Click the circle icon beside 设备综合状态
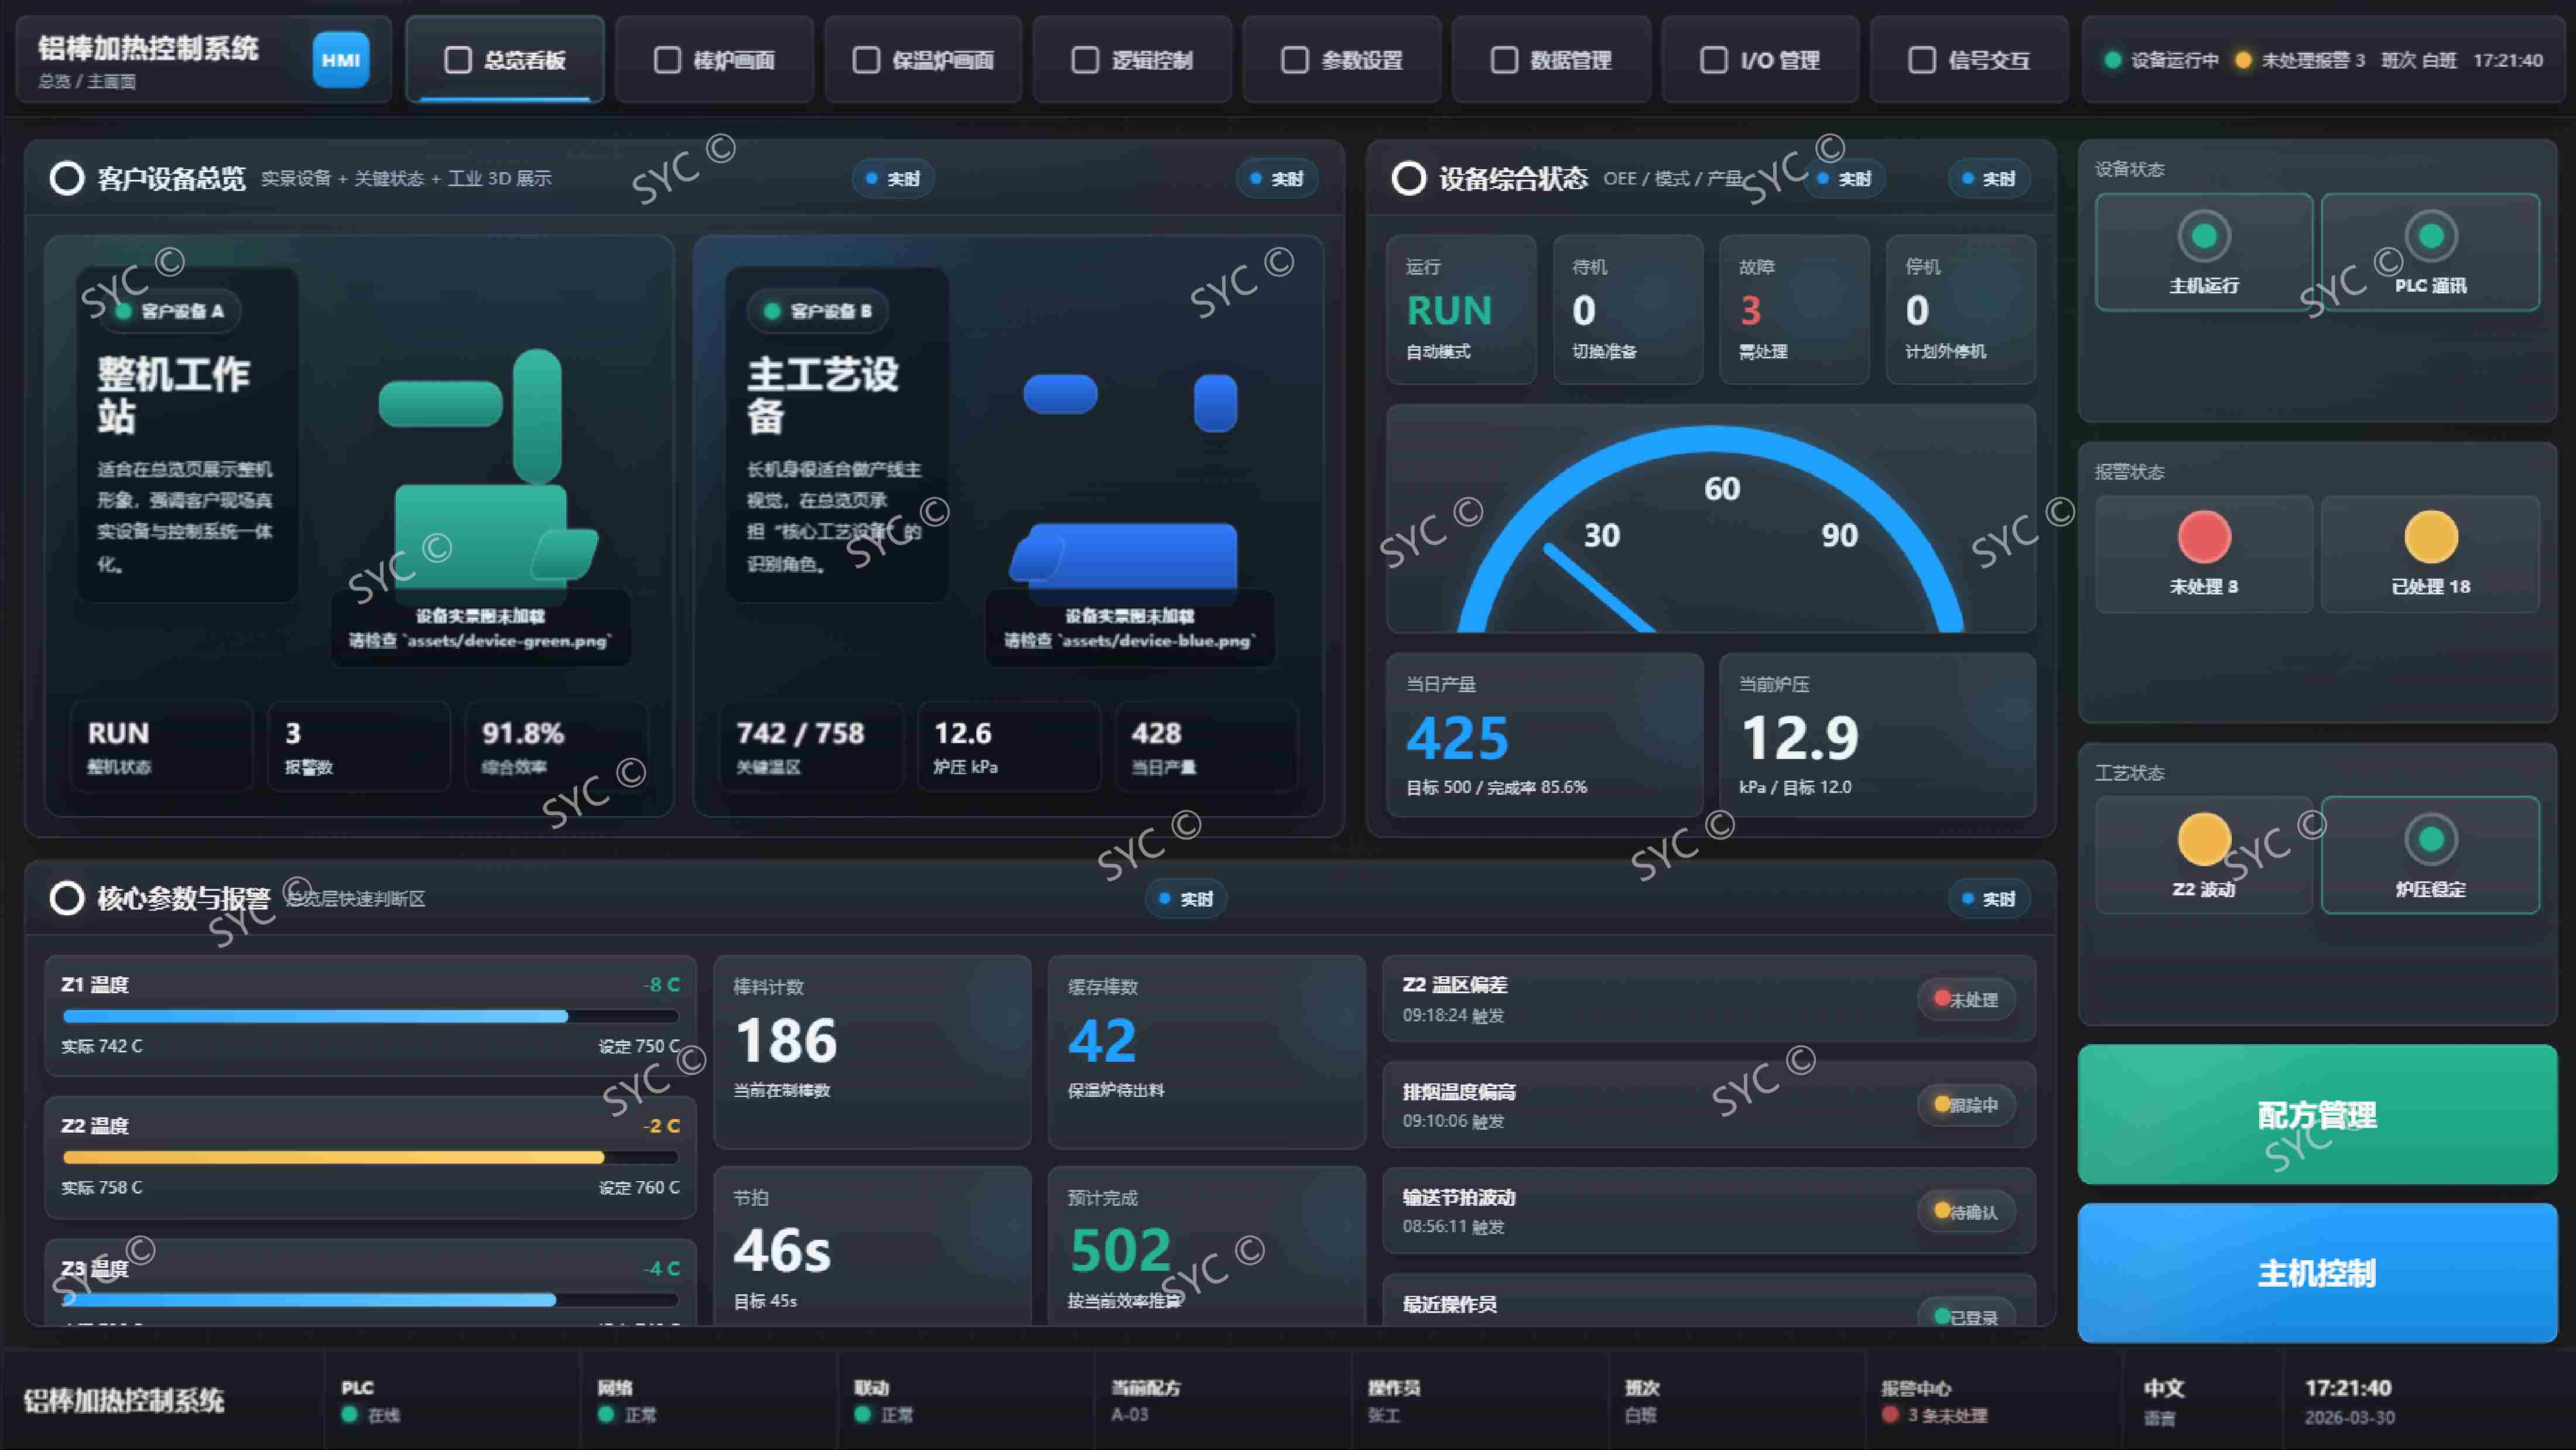The width and height of the screenshot is (2576, 1450). pos(1409,179)
